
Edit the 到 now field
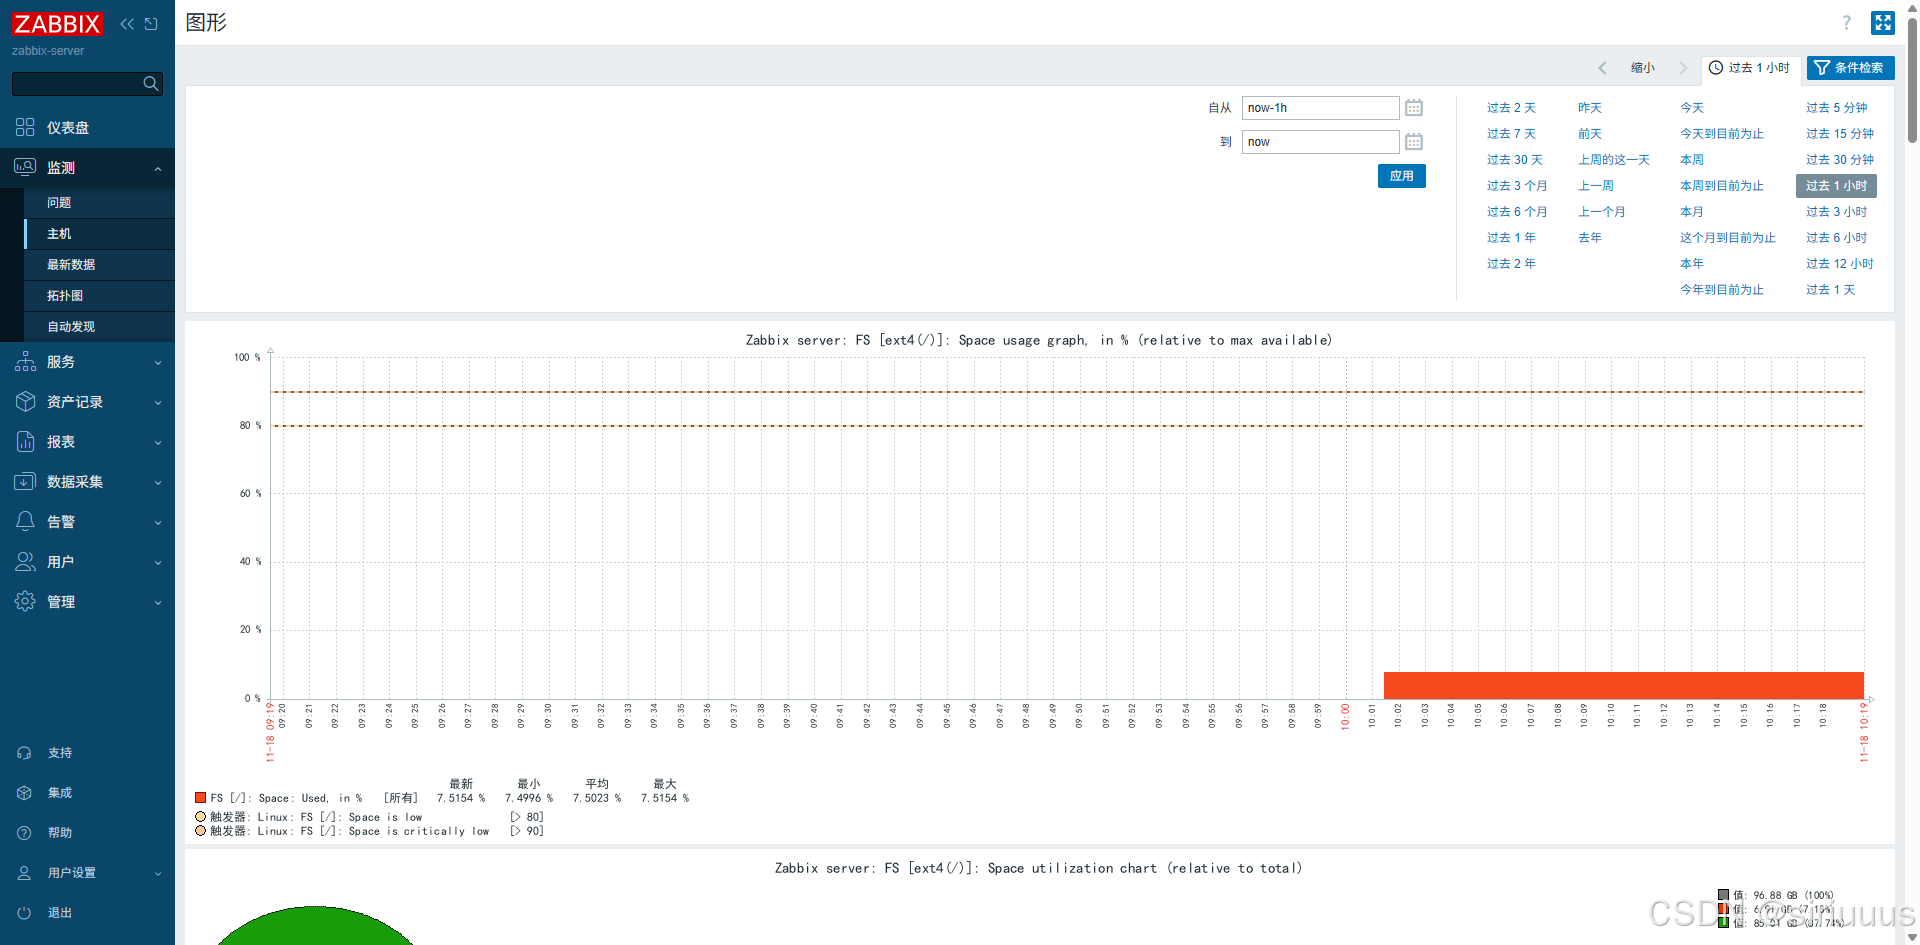click(x=1320, y=142)
